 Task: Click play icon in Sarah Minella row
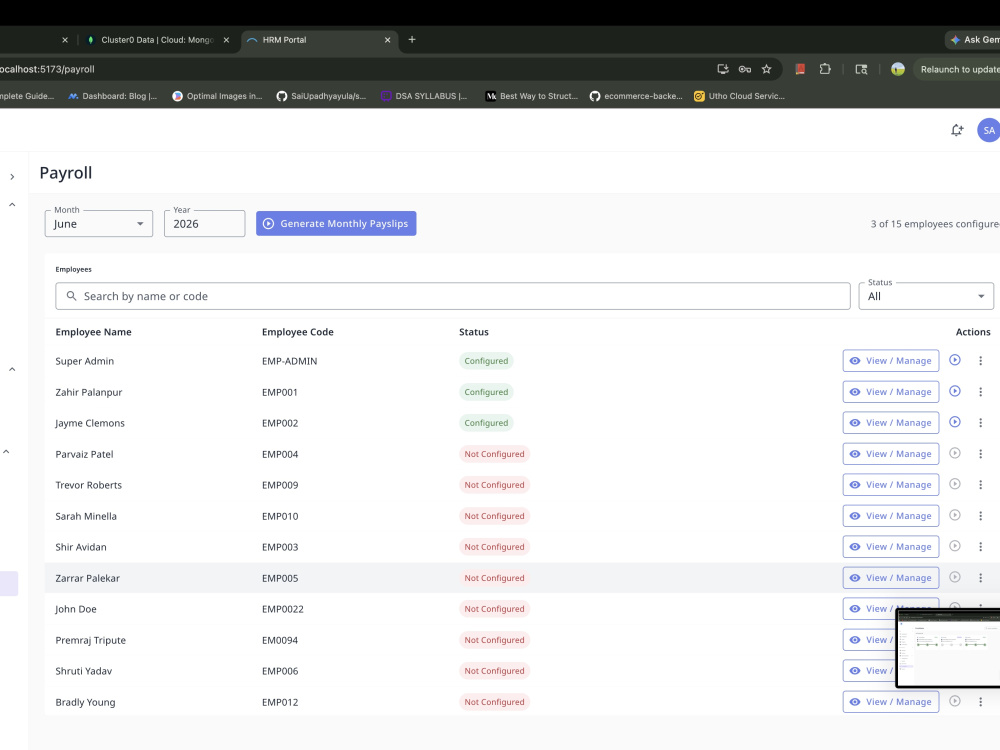955,515
